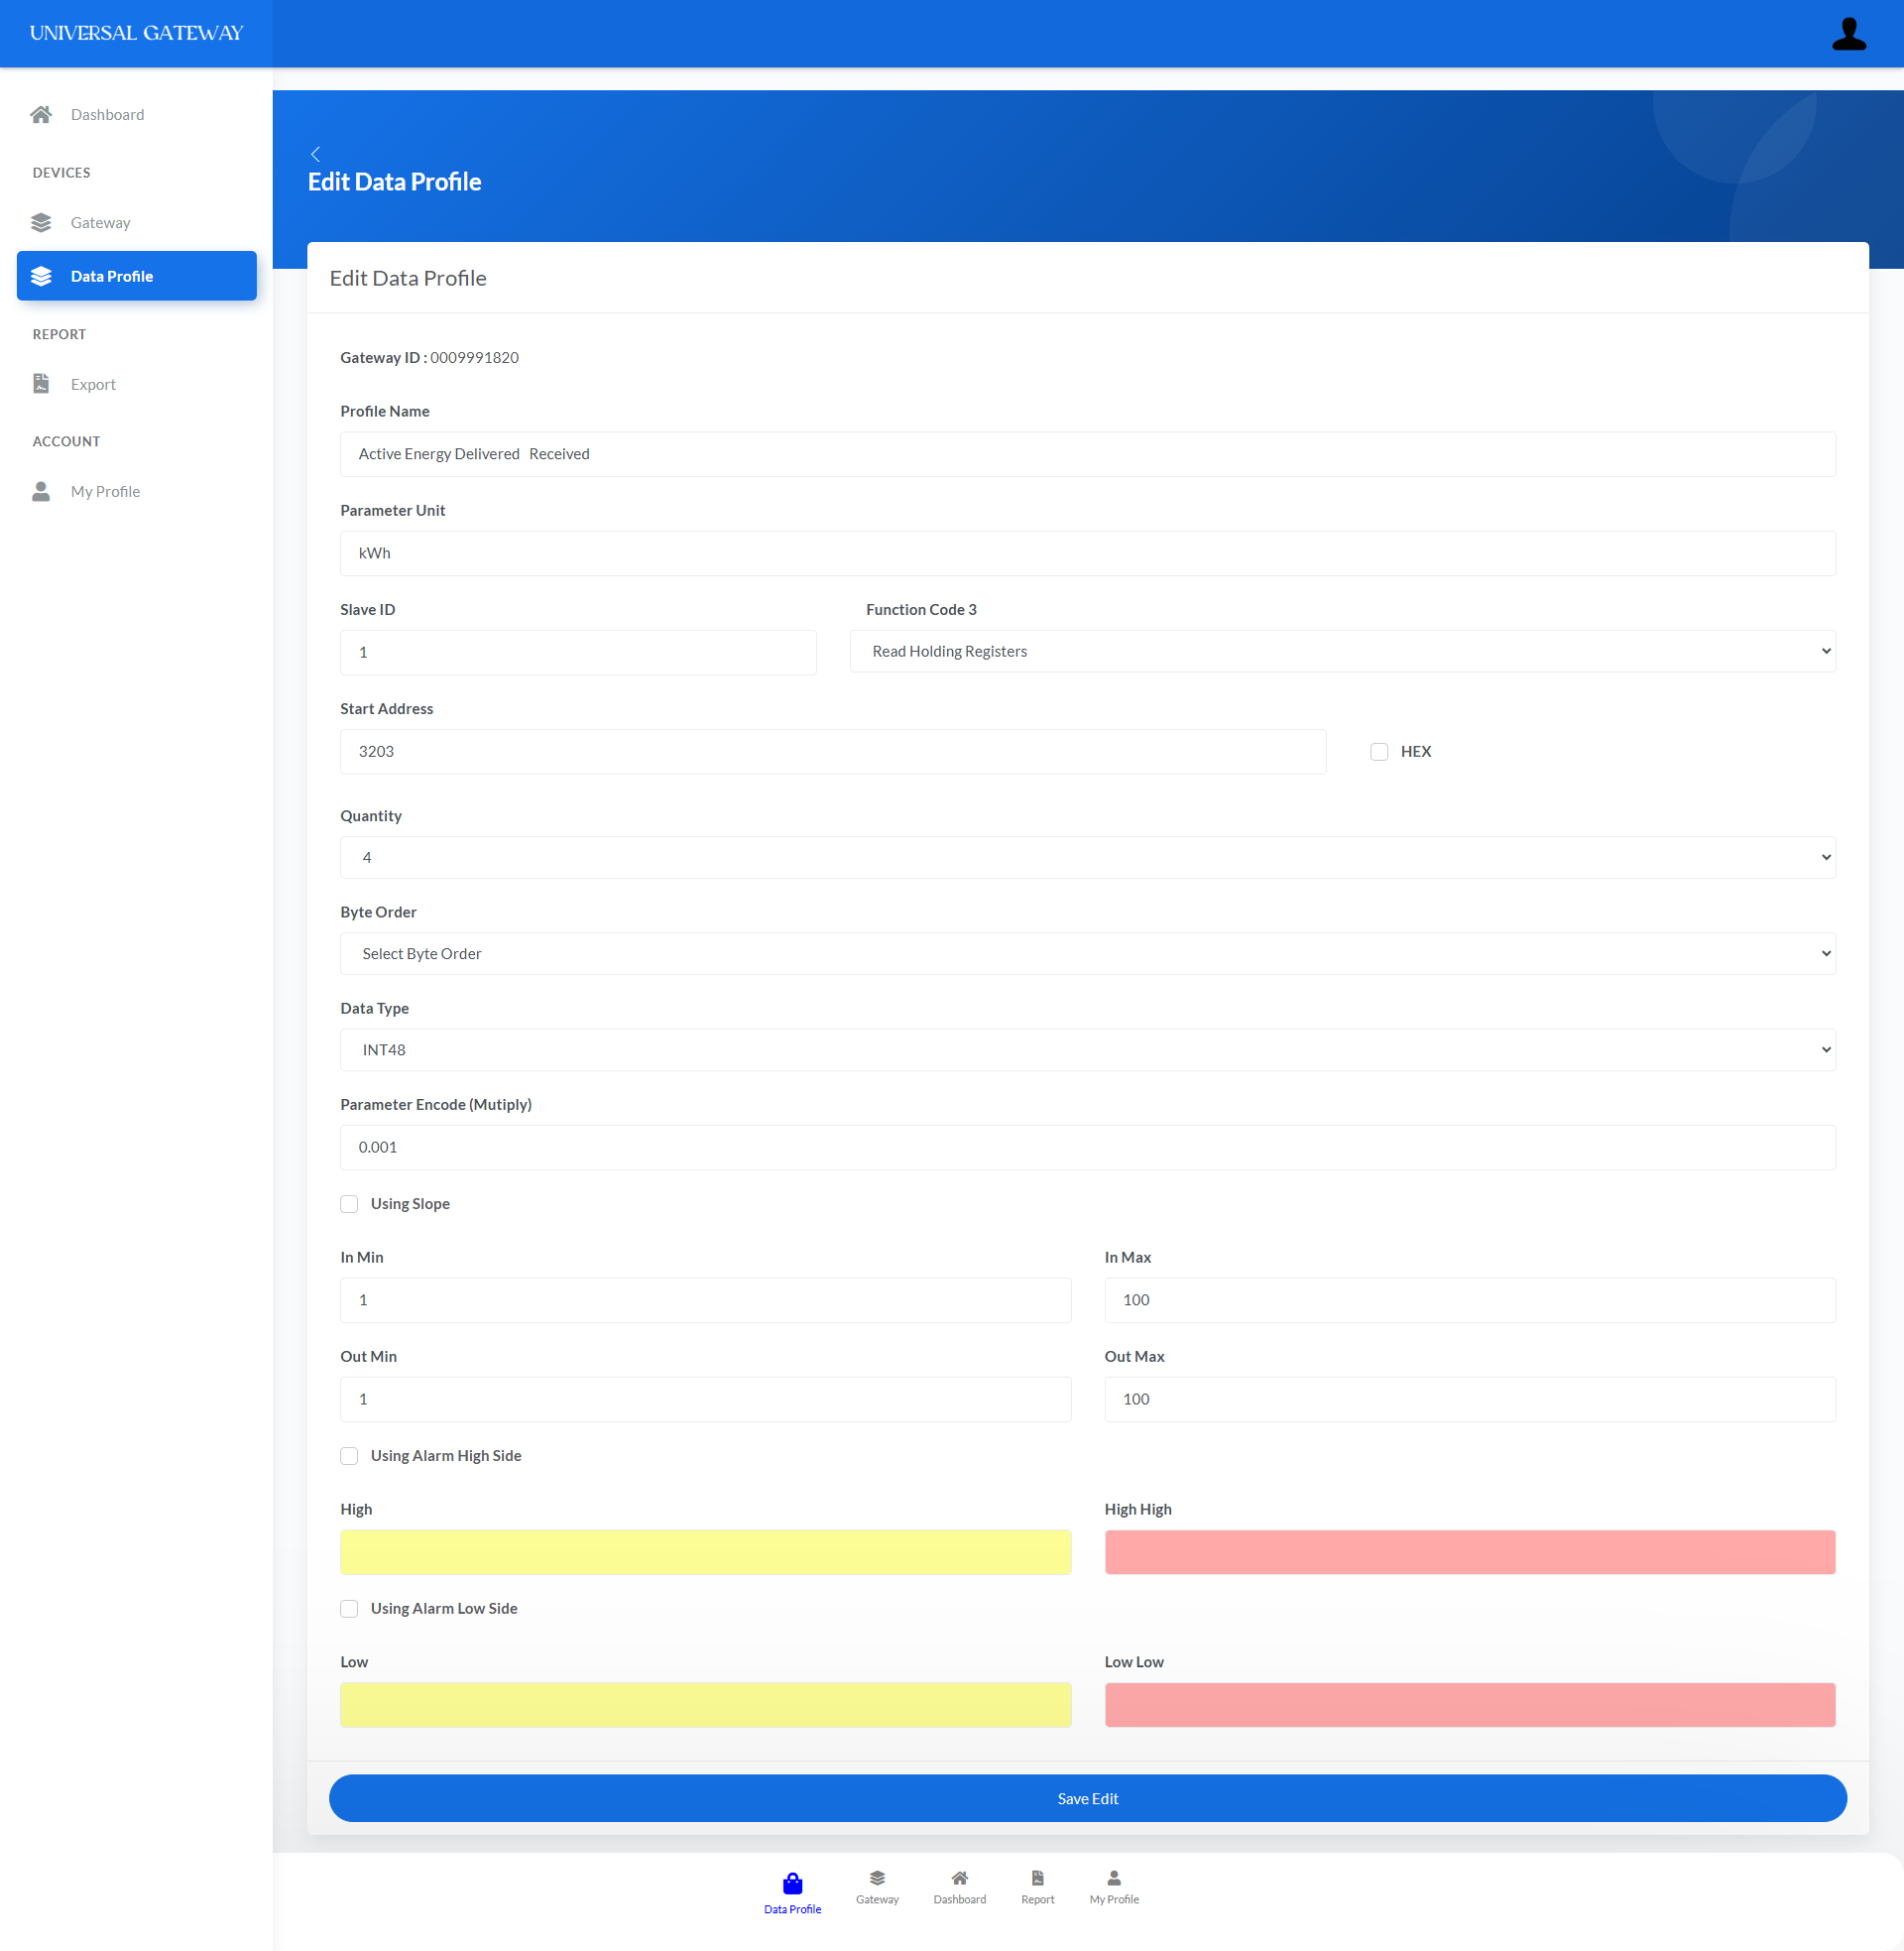Focus the Start Address input field
This screenshot has height=1951, width=1904.
(832, 752)
